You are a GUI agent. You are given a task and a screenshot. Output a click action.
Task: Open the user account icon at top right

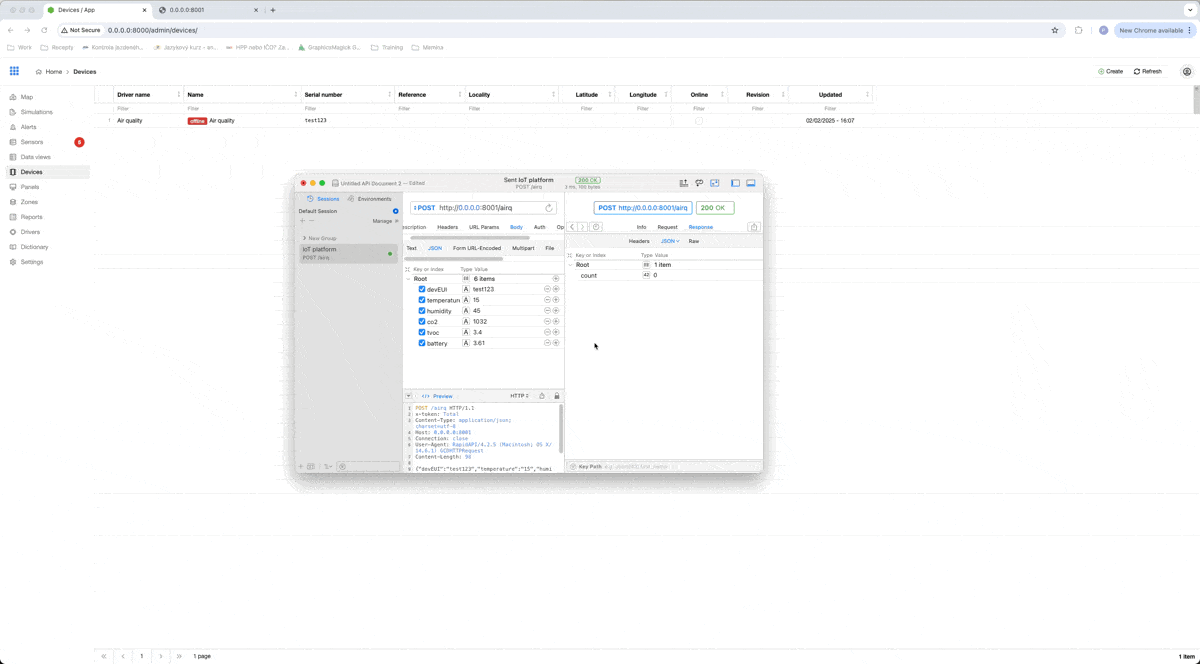click(1187, 71)
